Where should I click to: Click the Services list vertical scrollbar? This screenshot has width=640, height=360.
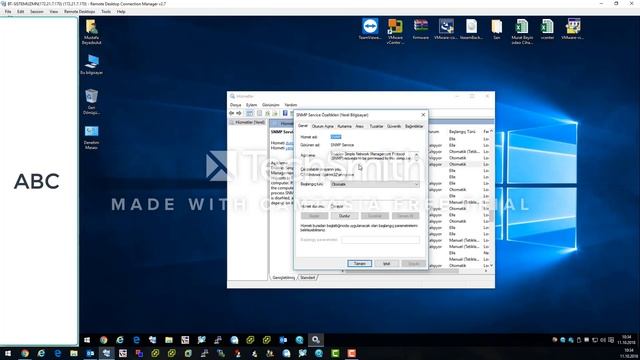coord(491,198)
